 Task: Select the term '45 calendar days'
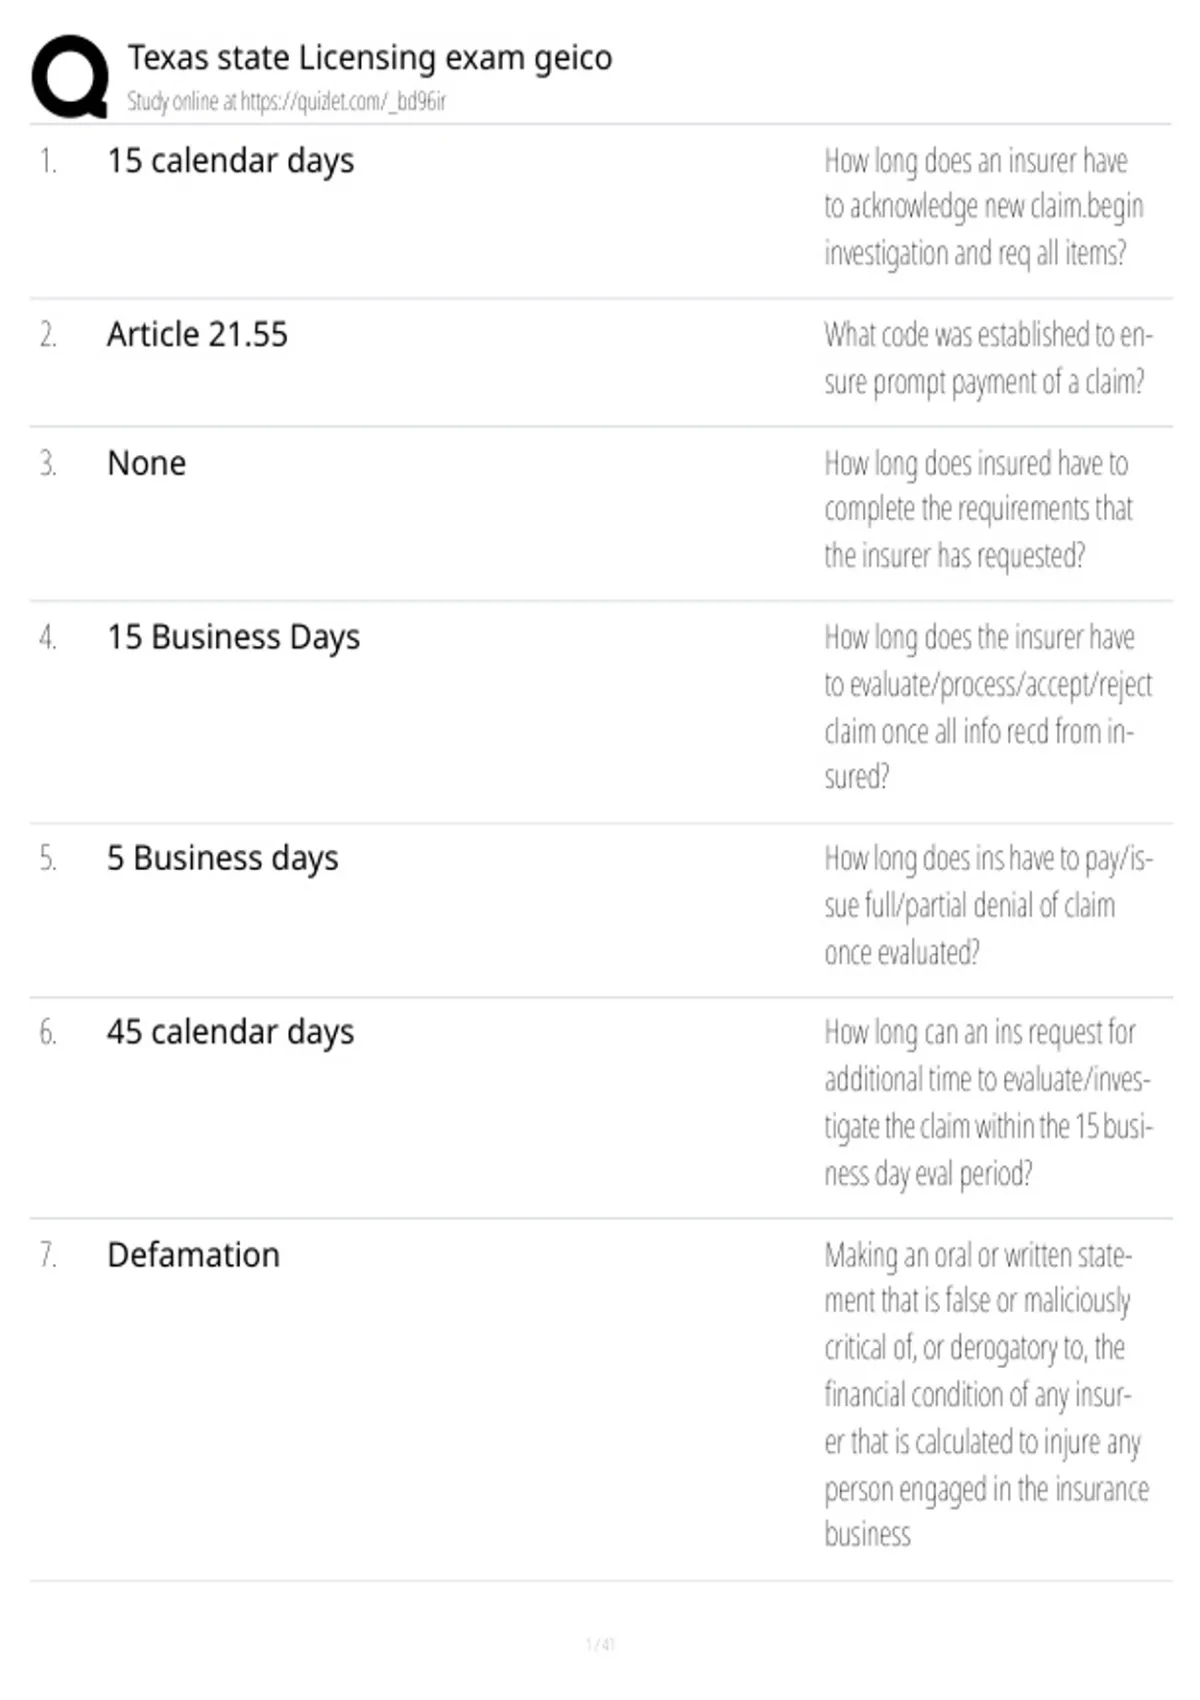(230, 1032)
